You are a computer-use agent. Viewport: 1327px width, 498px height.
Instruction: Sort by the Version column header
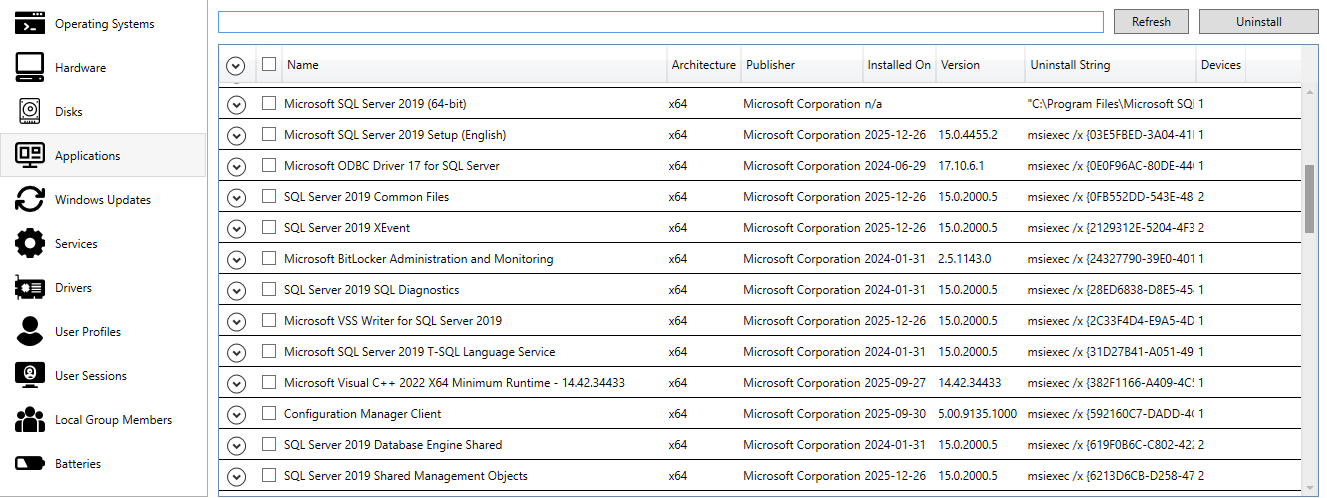pos(980,64)
